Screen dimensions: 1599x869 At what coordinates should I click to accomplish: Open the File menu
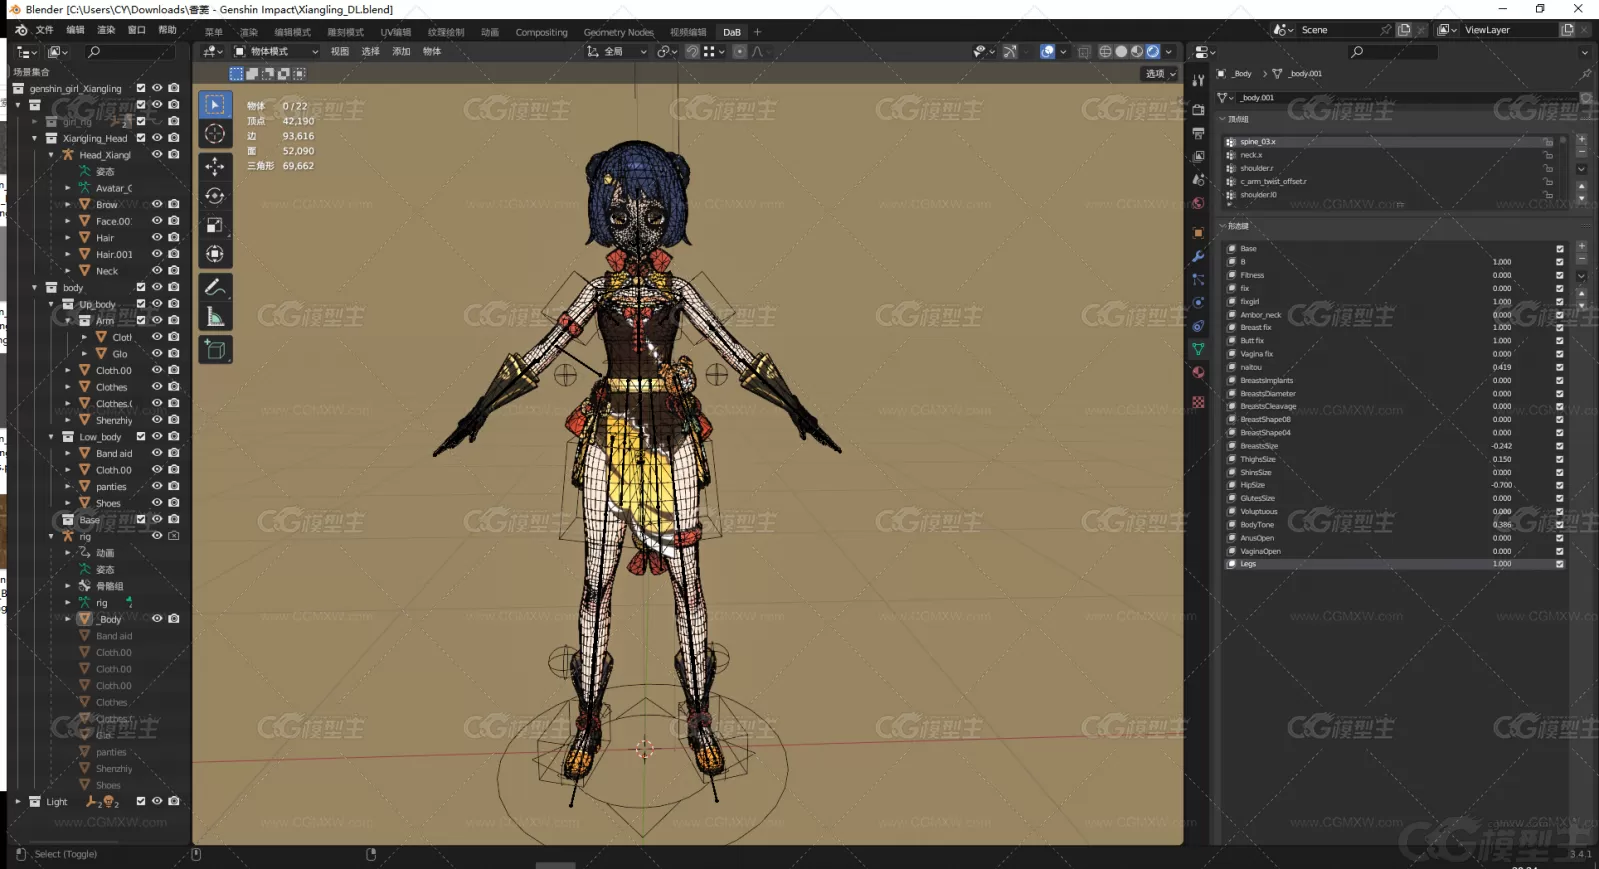(45, 30)
